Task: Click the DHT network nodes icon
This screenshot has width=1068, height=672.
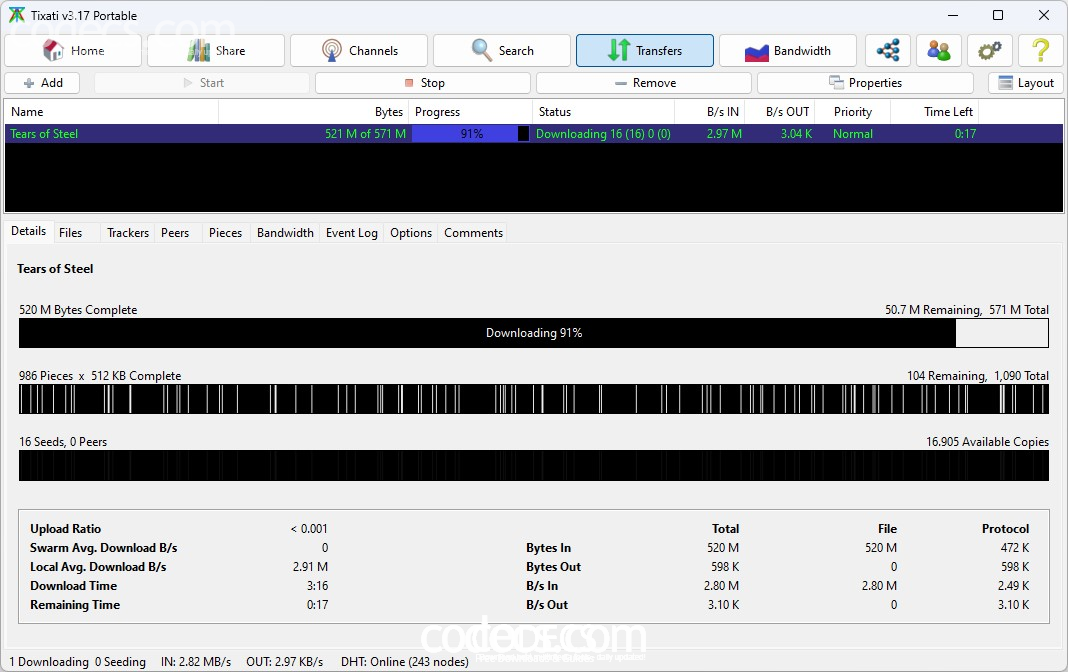Action: tap(888, 50)
